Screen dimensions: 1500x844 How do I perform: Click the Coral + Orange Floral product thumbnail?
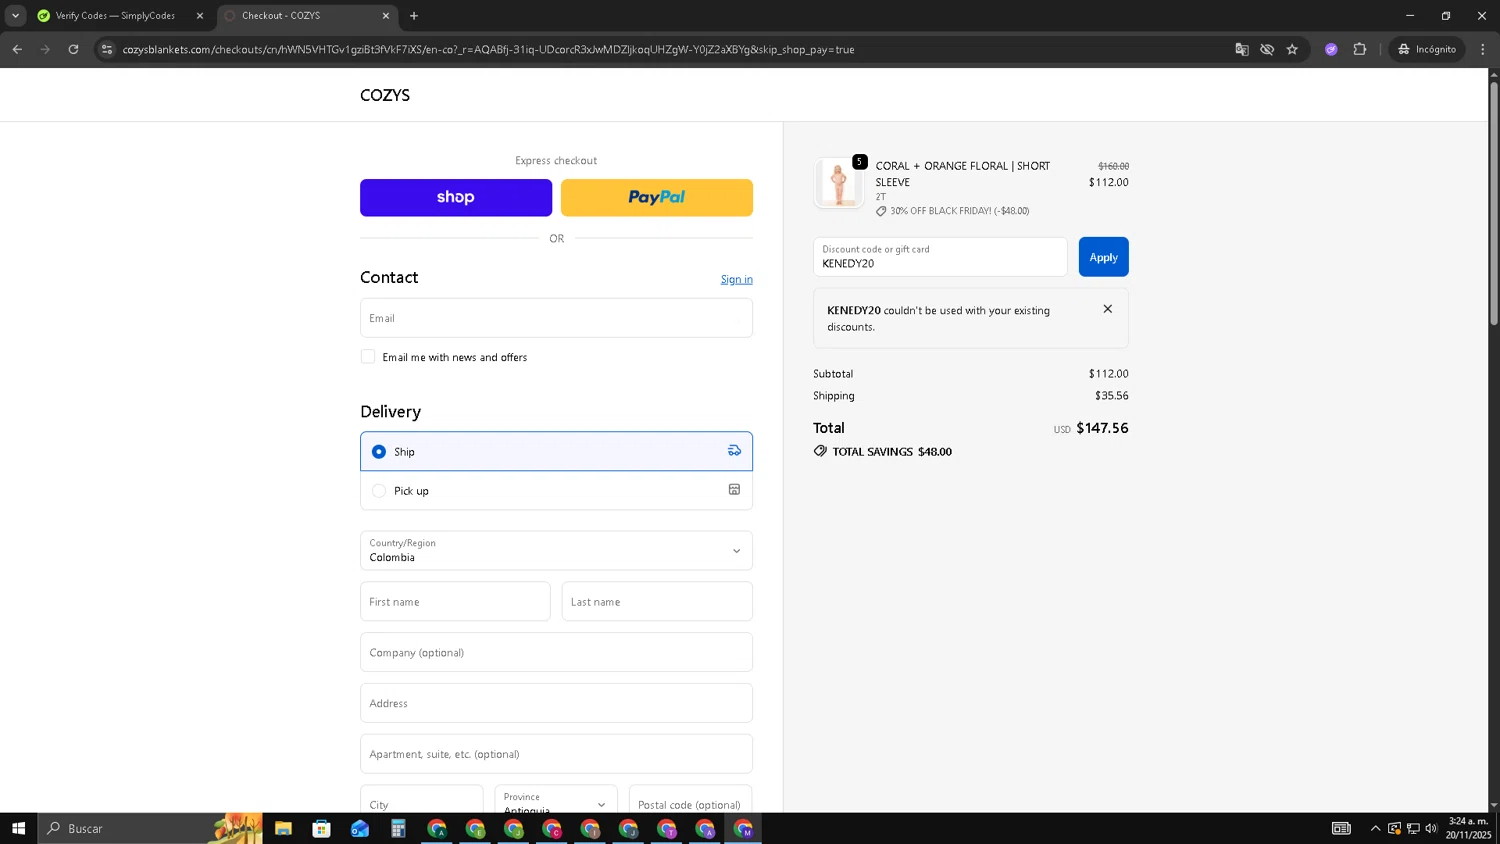click(x=838, y=183)
